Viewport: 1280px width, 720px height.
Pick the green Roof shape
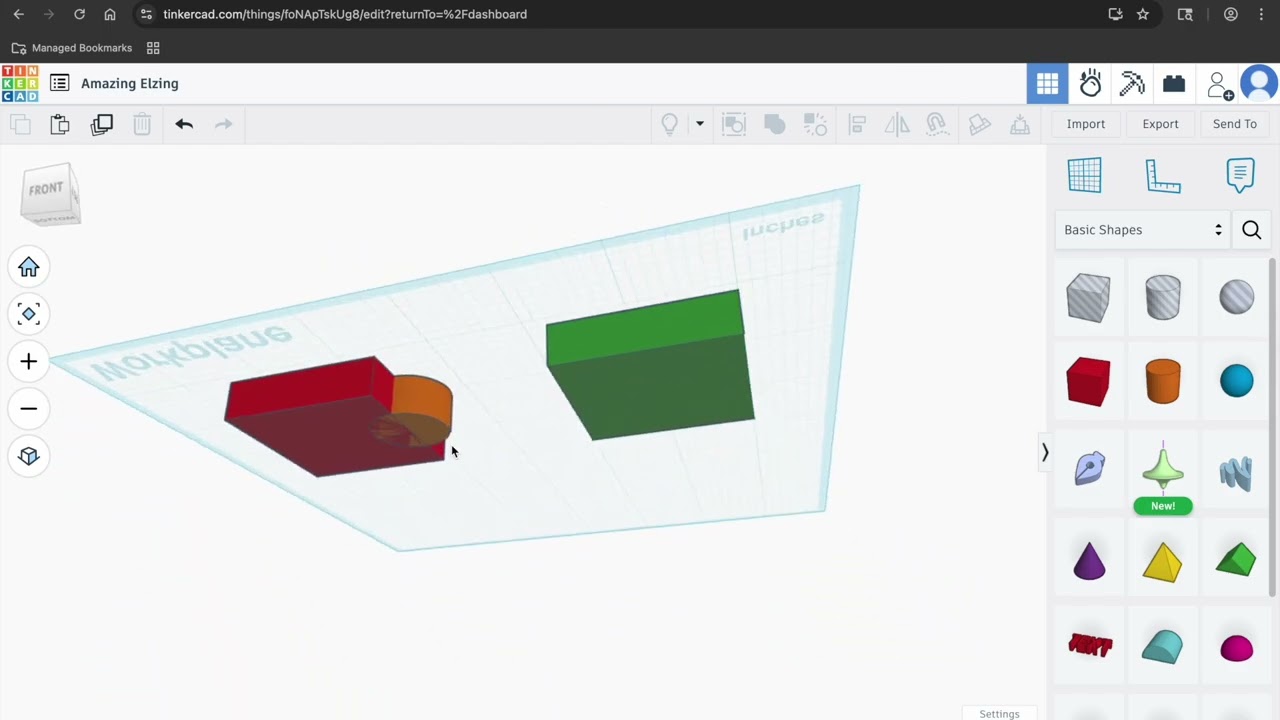coord(1236,559)
